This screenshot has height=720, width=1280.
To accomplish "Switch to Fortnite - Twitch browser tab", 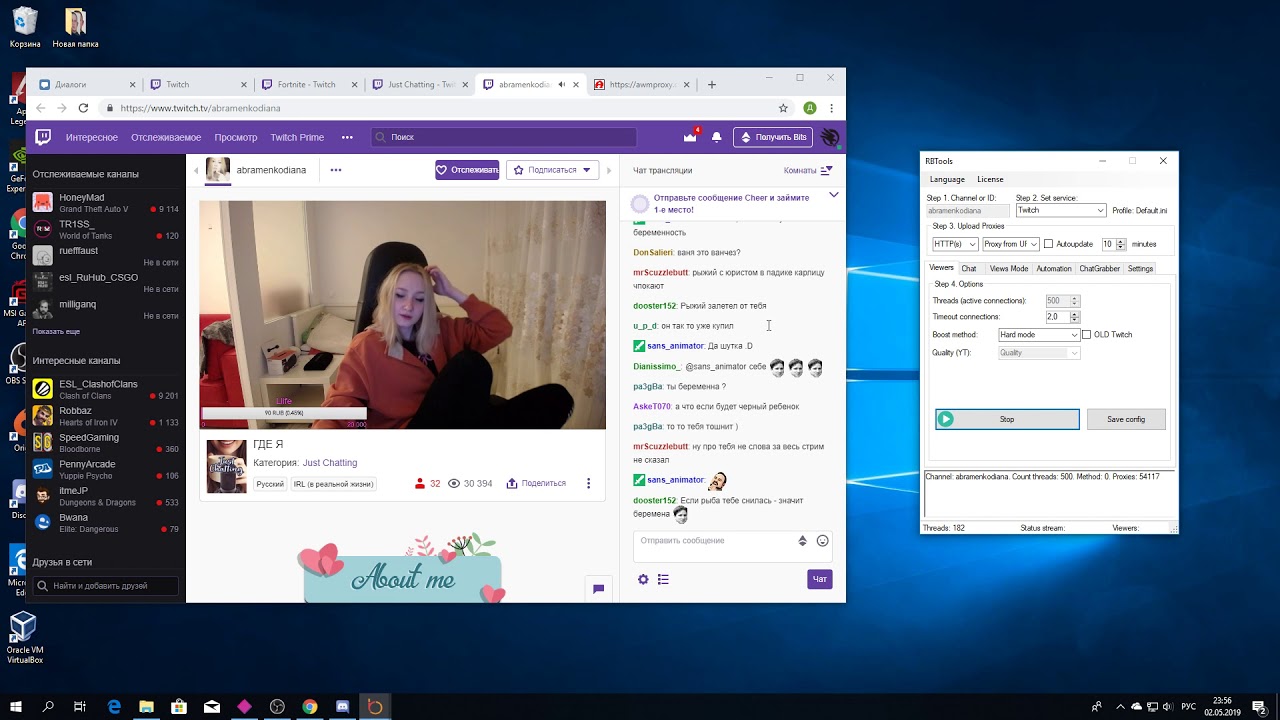I will click(x=310, y=85).
